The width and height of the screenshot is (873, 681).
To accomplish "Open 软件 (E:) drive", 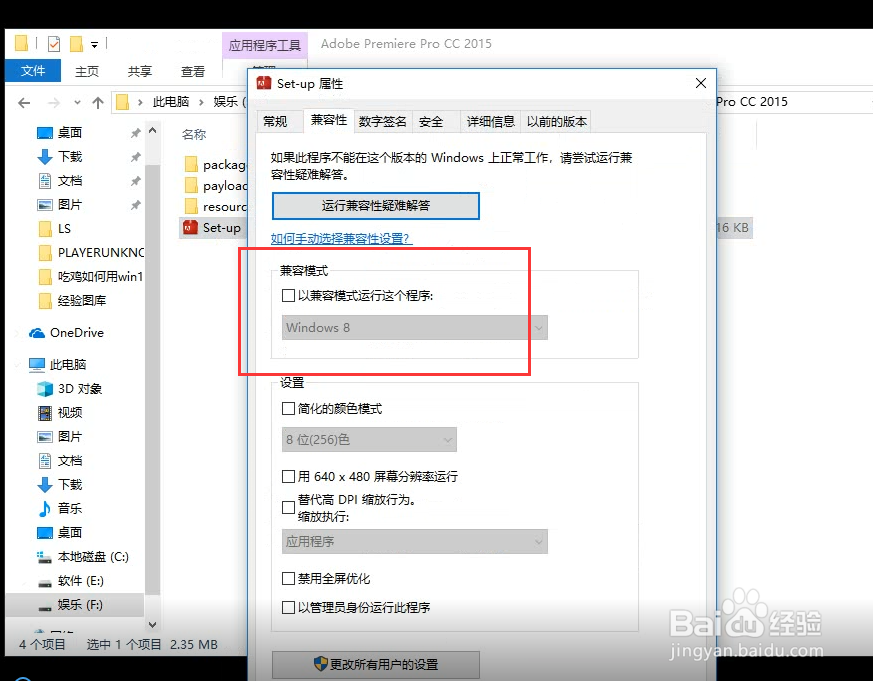I will (70, 581).
